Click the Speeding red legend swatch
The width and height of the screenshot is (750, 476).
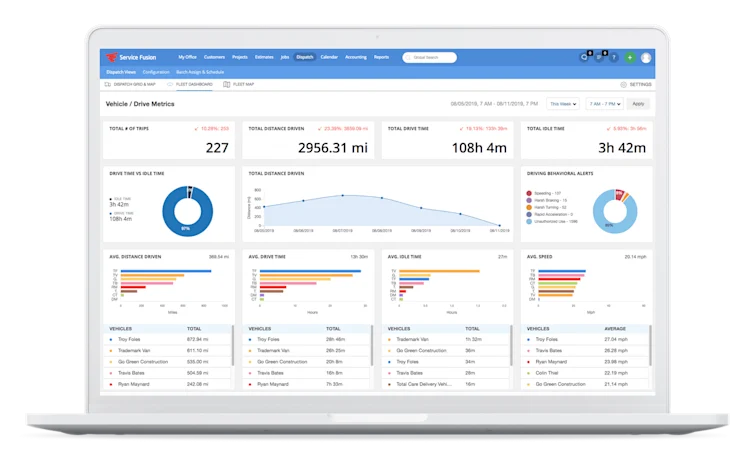click(529, 193)
